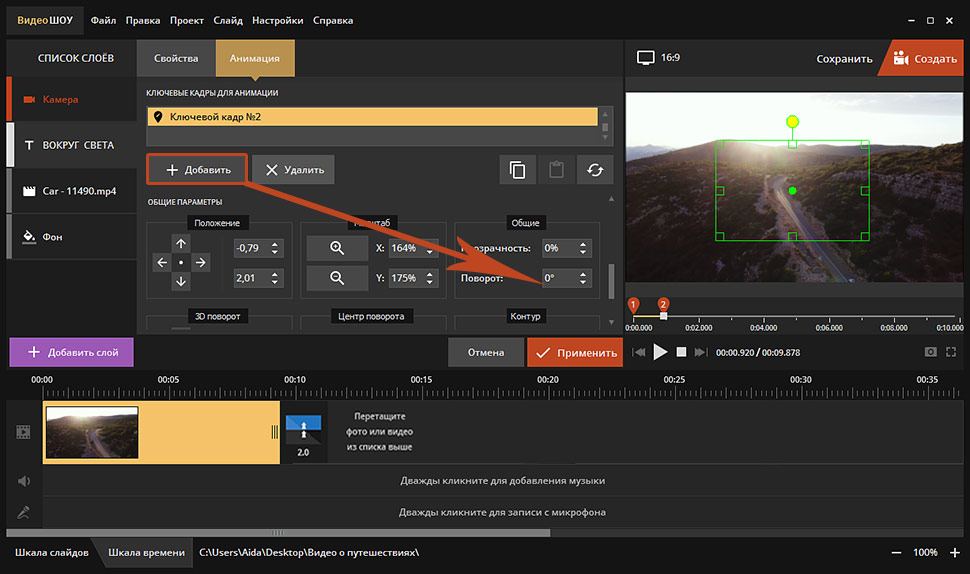
Task: Open the Файл menu
Action: [103, 20]
